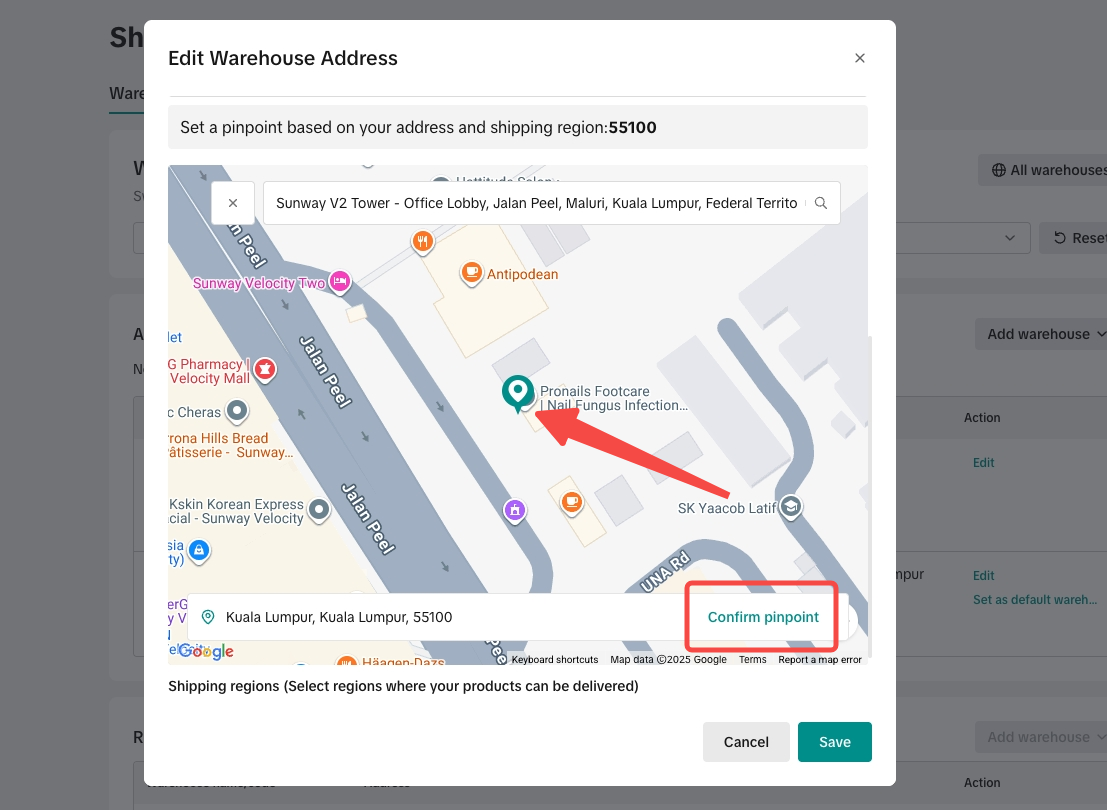Screen dimensions: 1107x810
Task: Click the Save button
Action: tap(834, 742)
